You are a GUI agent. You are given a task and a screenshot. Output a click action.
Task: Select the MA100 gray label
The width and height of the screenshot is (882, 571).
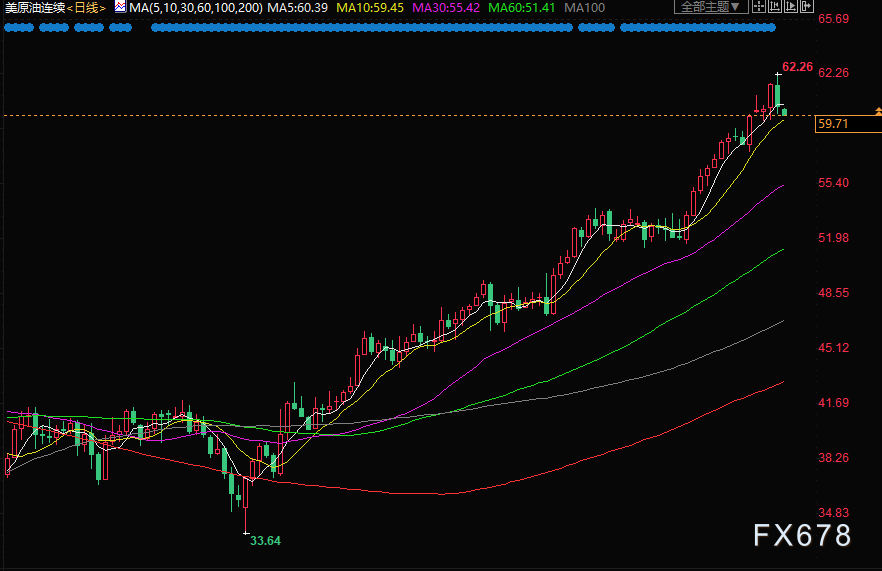coord(584,8)
